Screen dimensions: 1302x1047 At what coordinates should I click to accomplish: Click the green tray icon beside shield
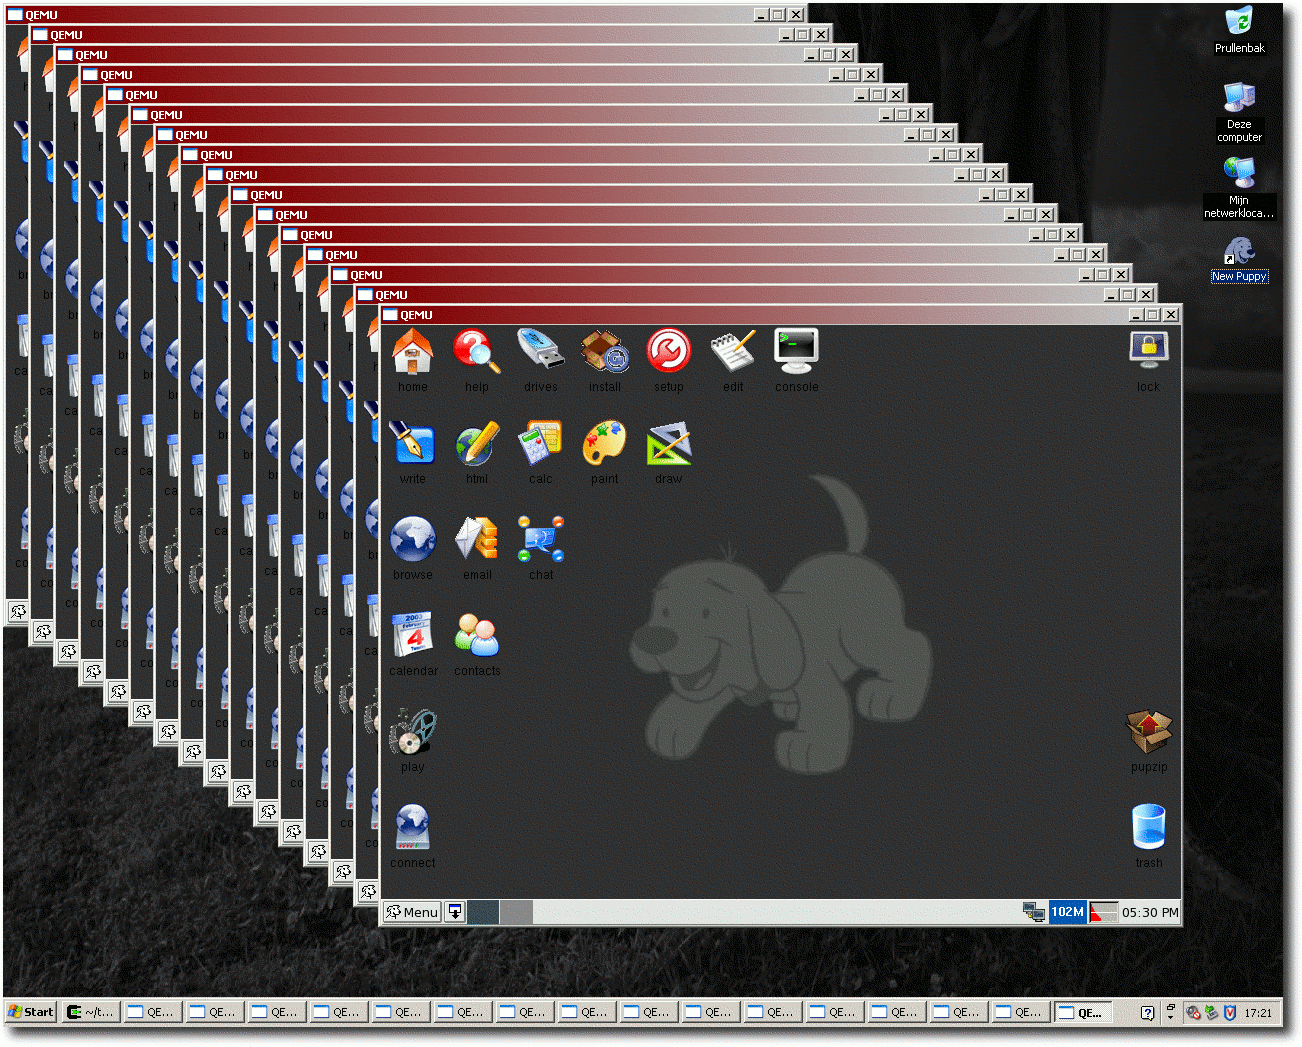tap(1212, 1013)
